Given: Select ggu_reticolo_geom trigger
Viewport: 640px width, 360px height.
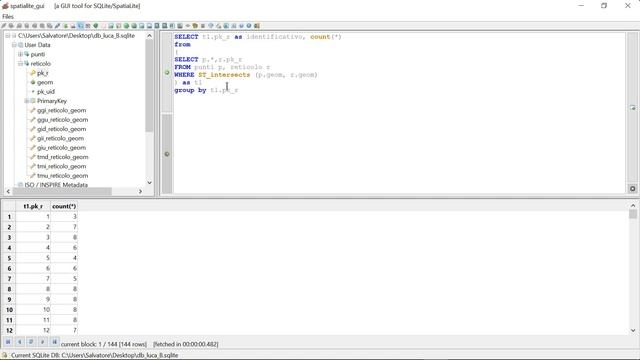Looking at the screenshot, I should (62, 120).
